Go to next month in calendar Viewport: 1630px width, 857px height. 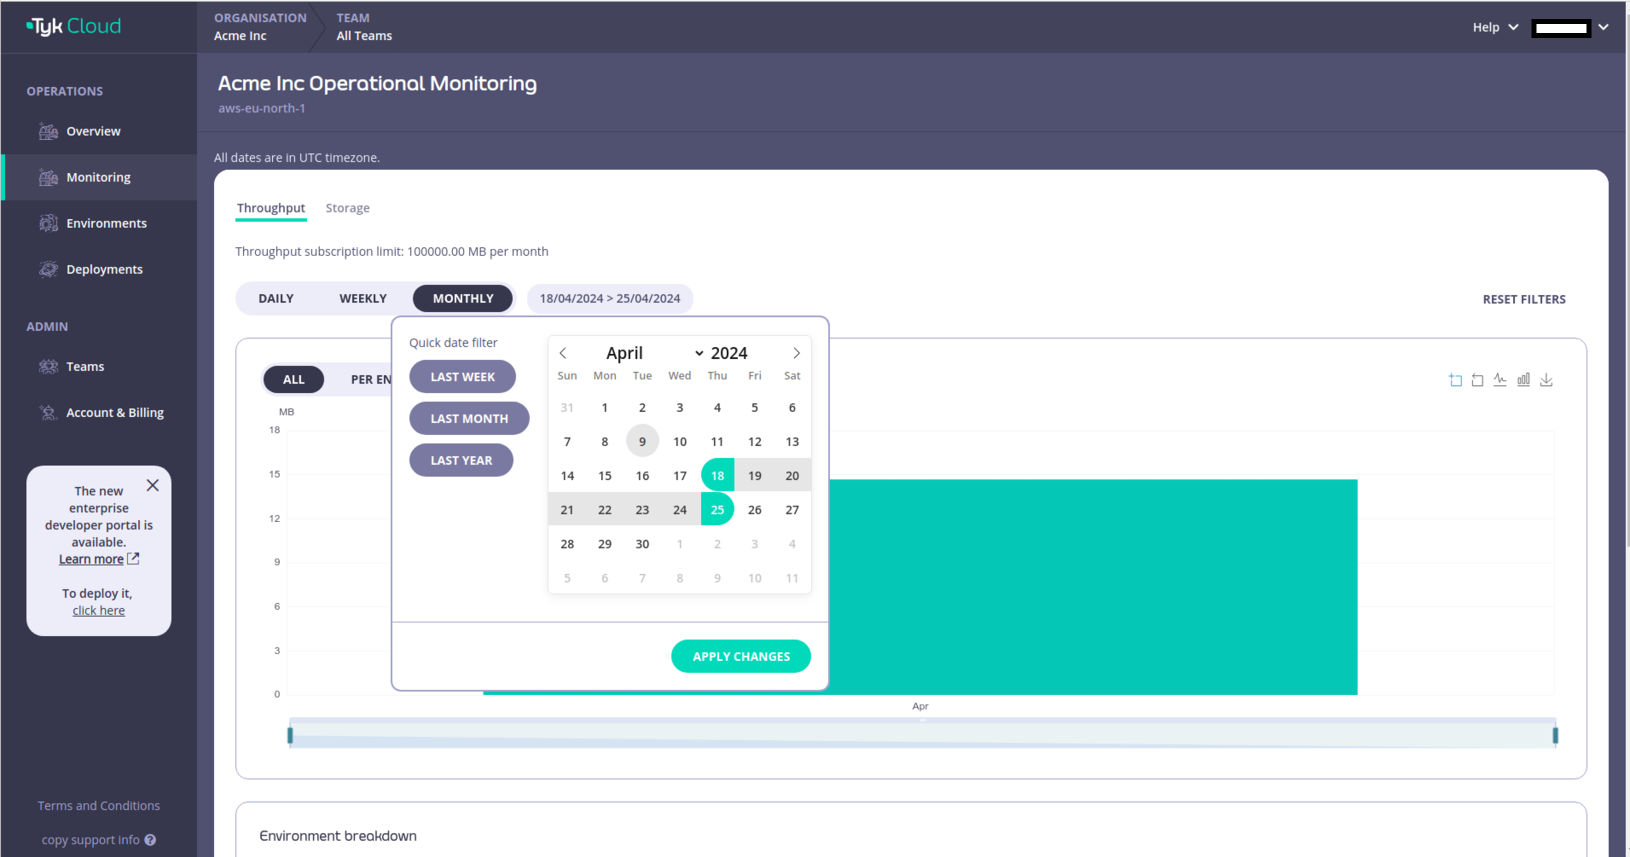[796, 353]
